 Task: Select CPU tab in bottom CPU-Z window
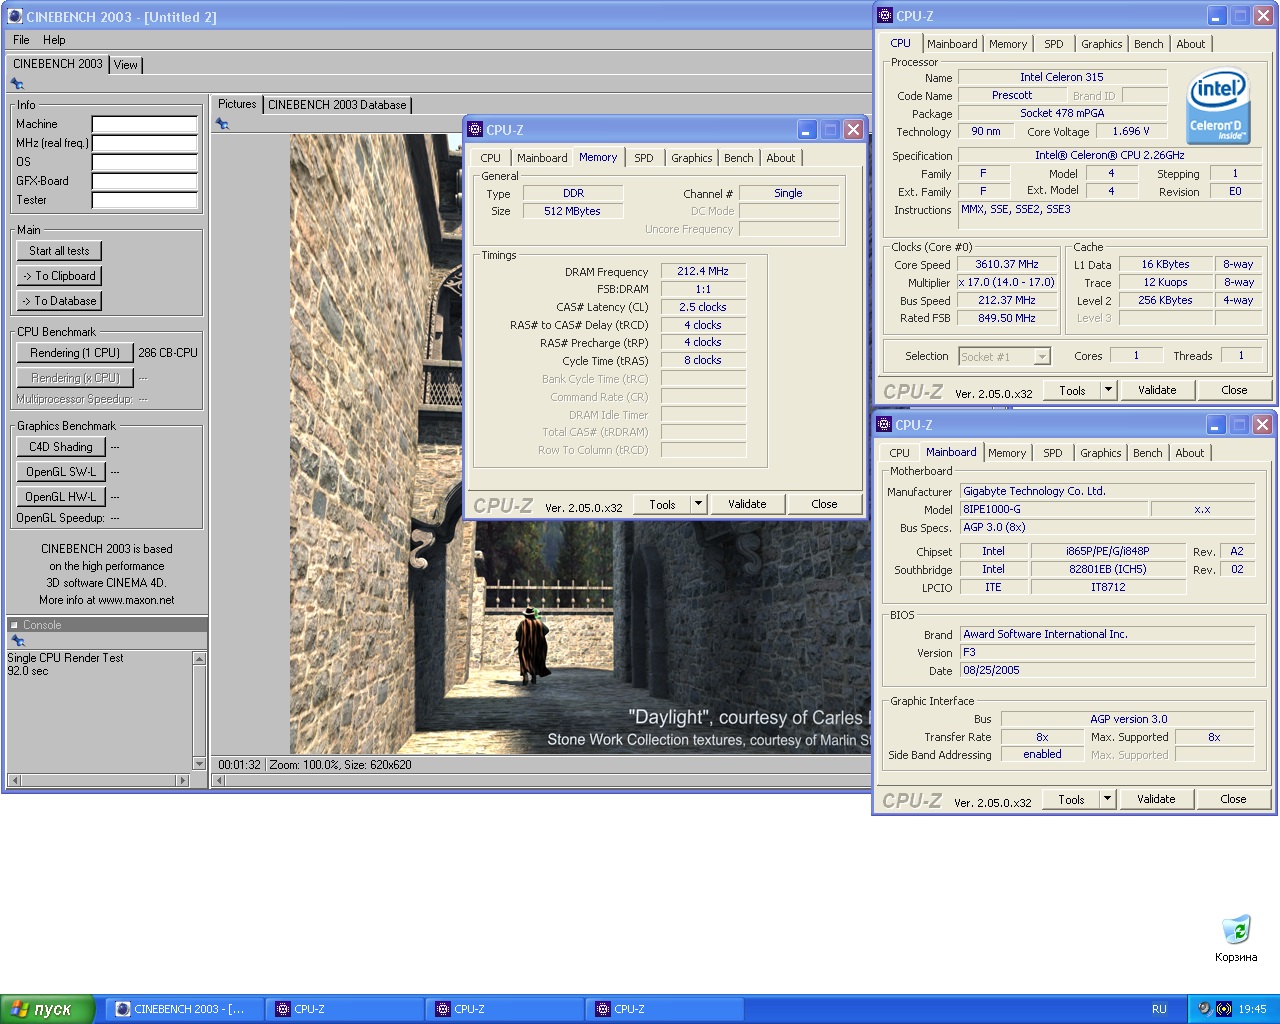pos(900,453)
